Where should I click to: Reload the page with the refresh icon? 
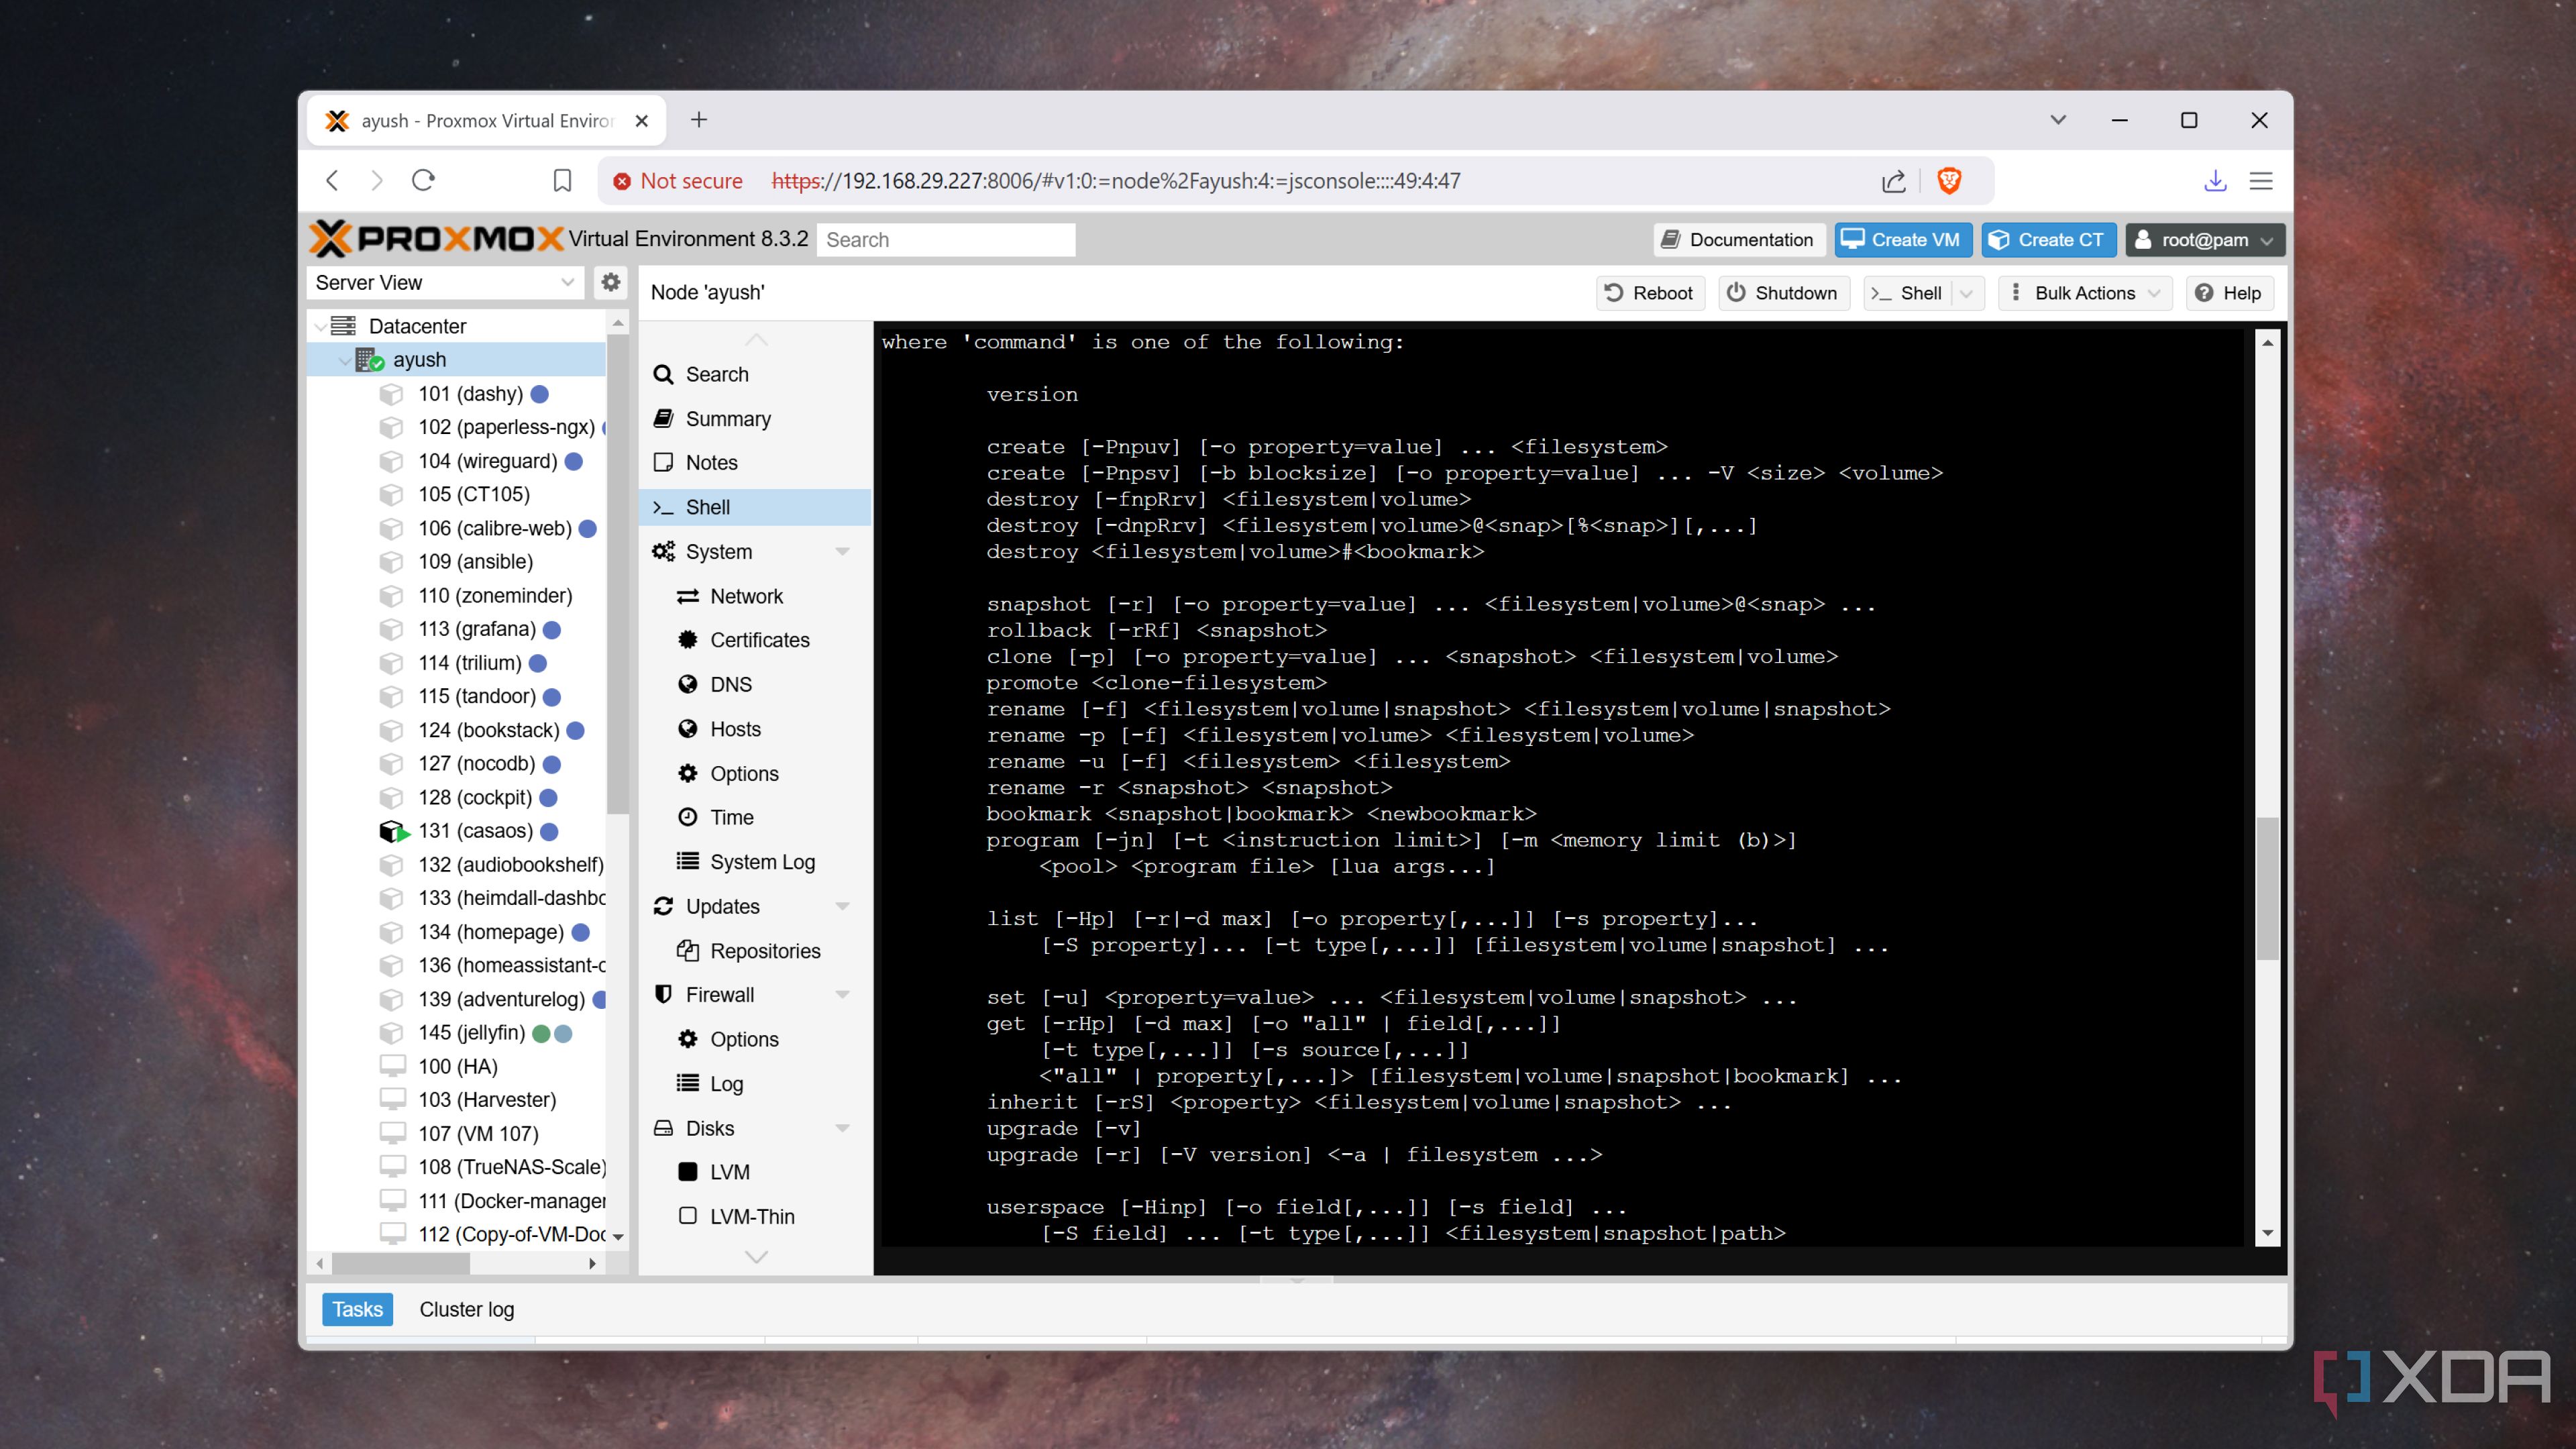(423, 181)
